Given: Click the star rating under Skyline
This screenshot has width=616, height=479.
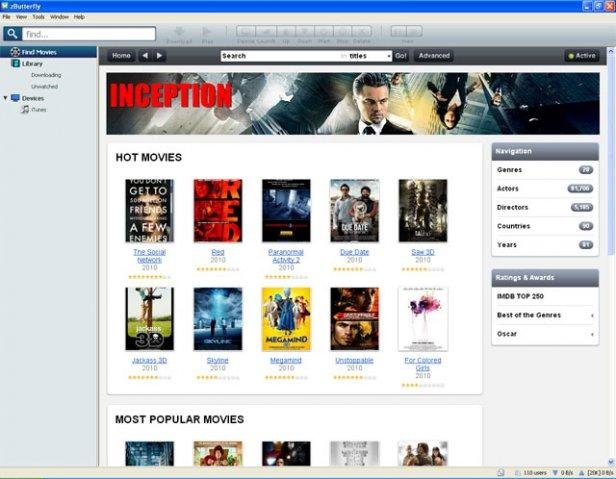Looking at the screenshot, I should [x=218, y=378].
